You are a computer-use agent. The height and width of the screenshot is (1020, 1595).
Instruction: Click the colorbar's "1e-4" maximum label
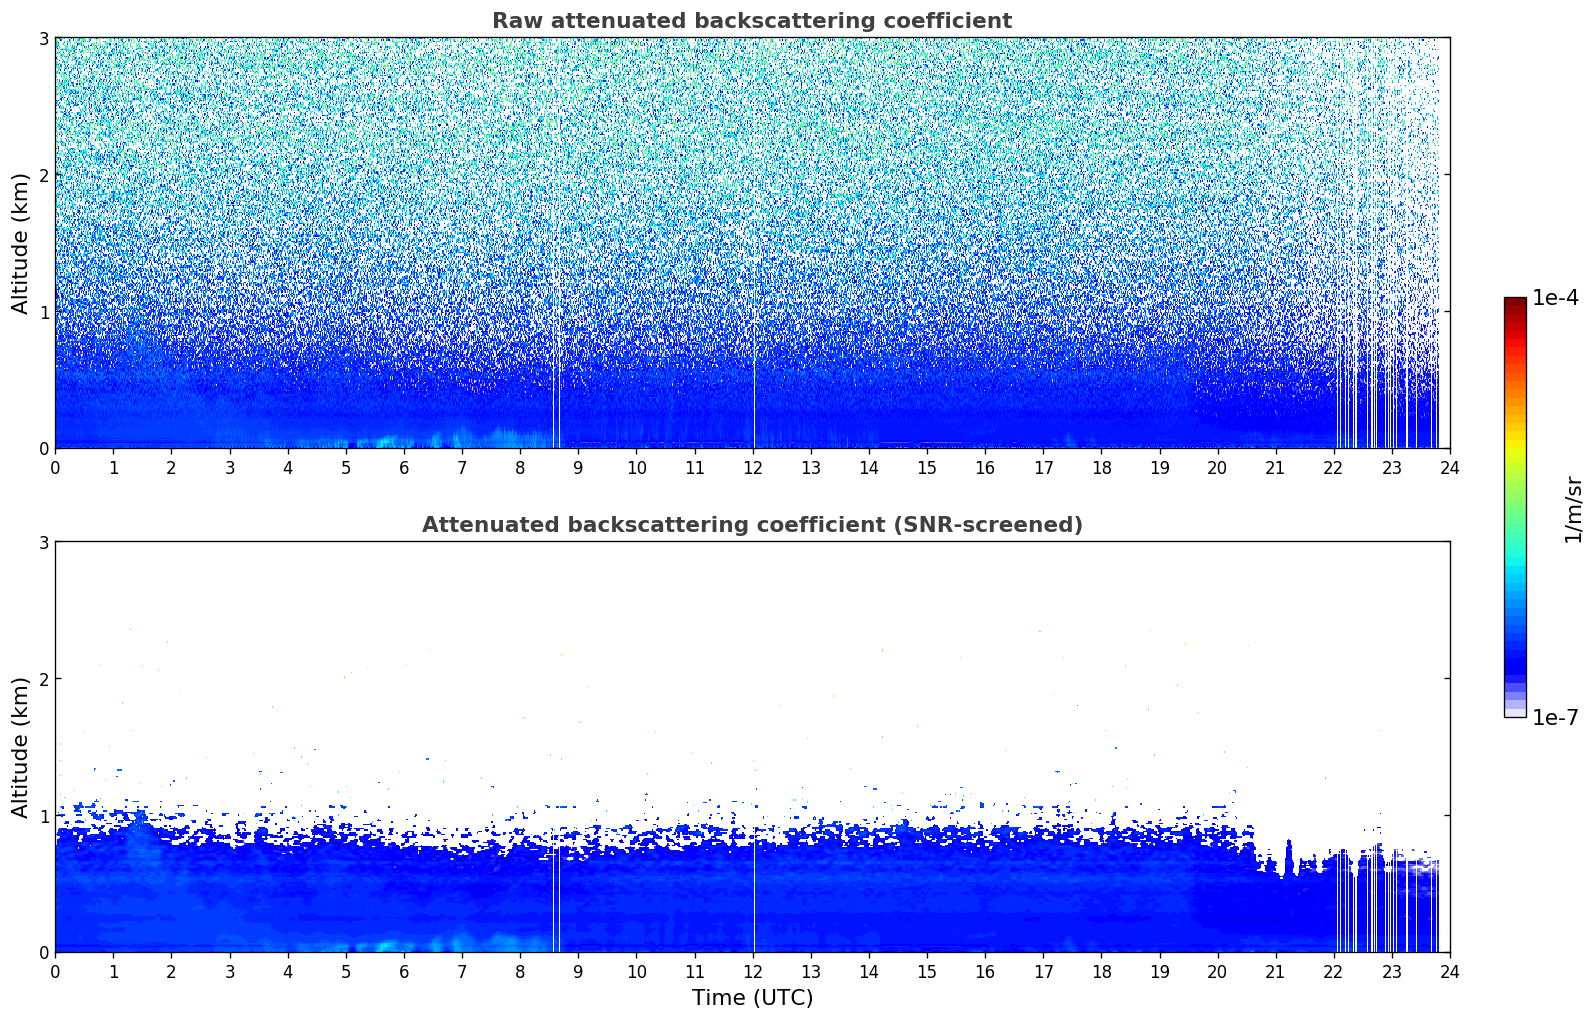click(x=1554, y=298)
